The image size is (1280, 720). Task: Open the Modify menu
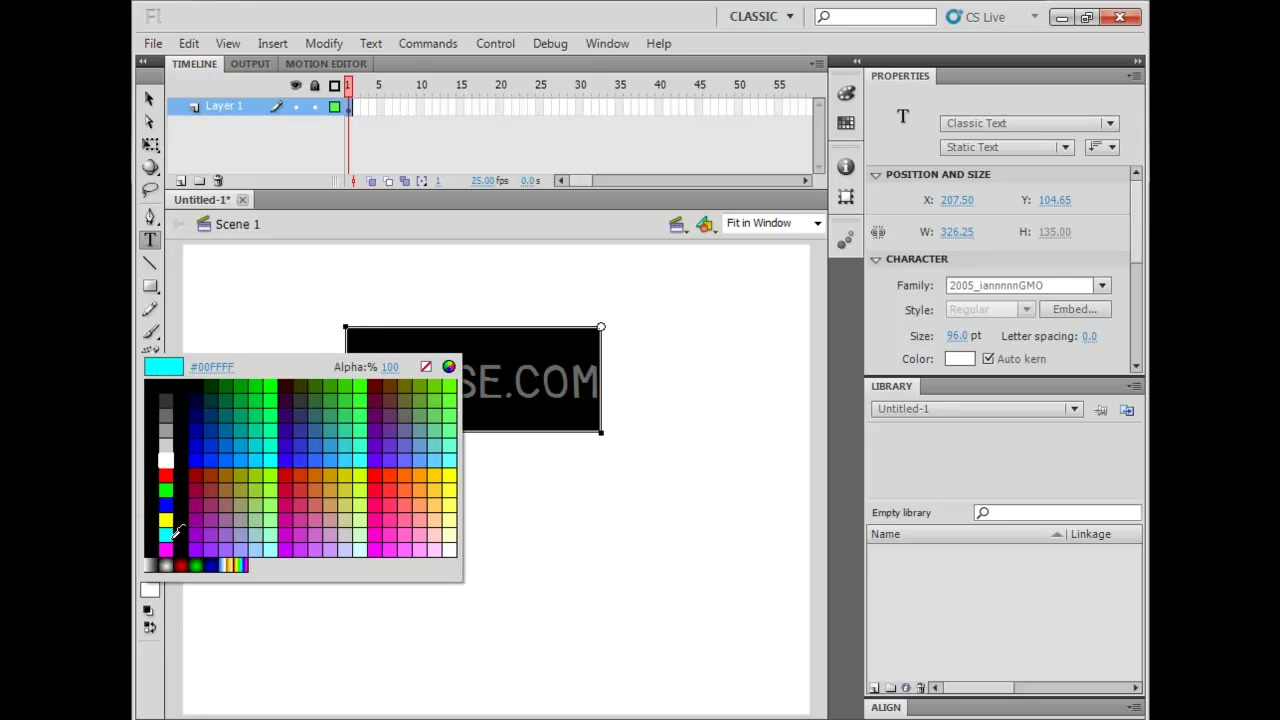324,44
